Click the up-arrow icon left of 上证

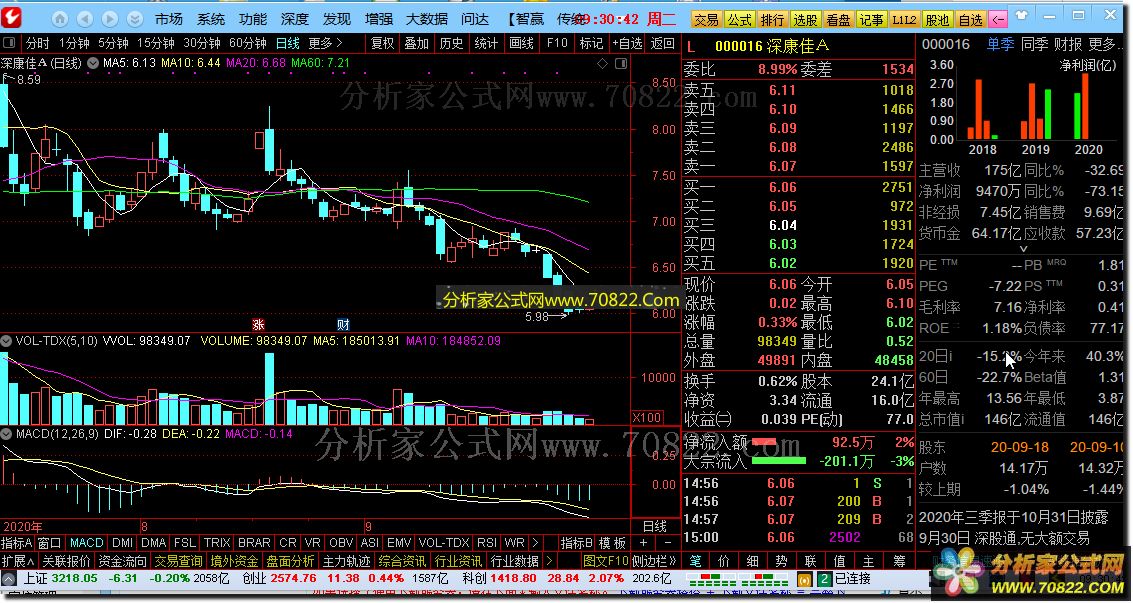9,578
